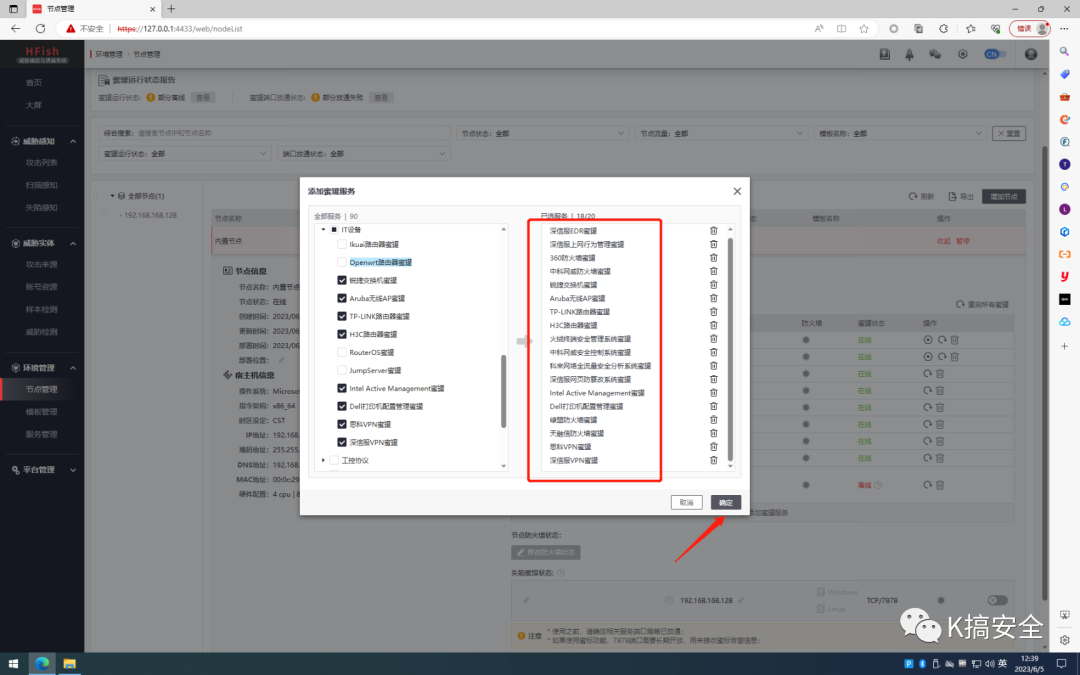Uncheck Intel Active Management蜜罐 checkbox

click(x=342, y=388)
